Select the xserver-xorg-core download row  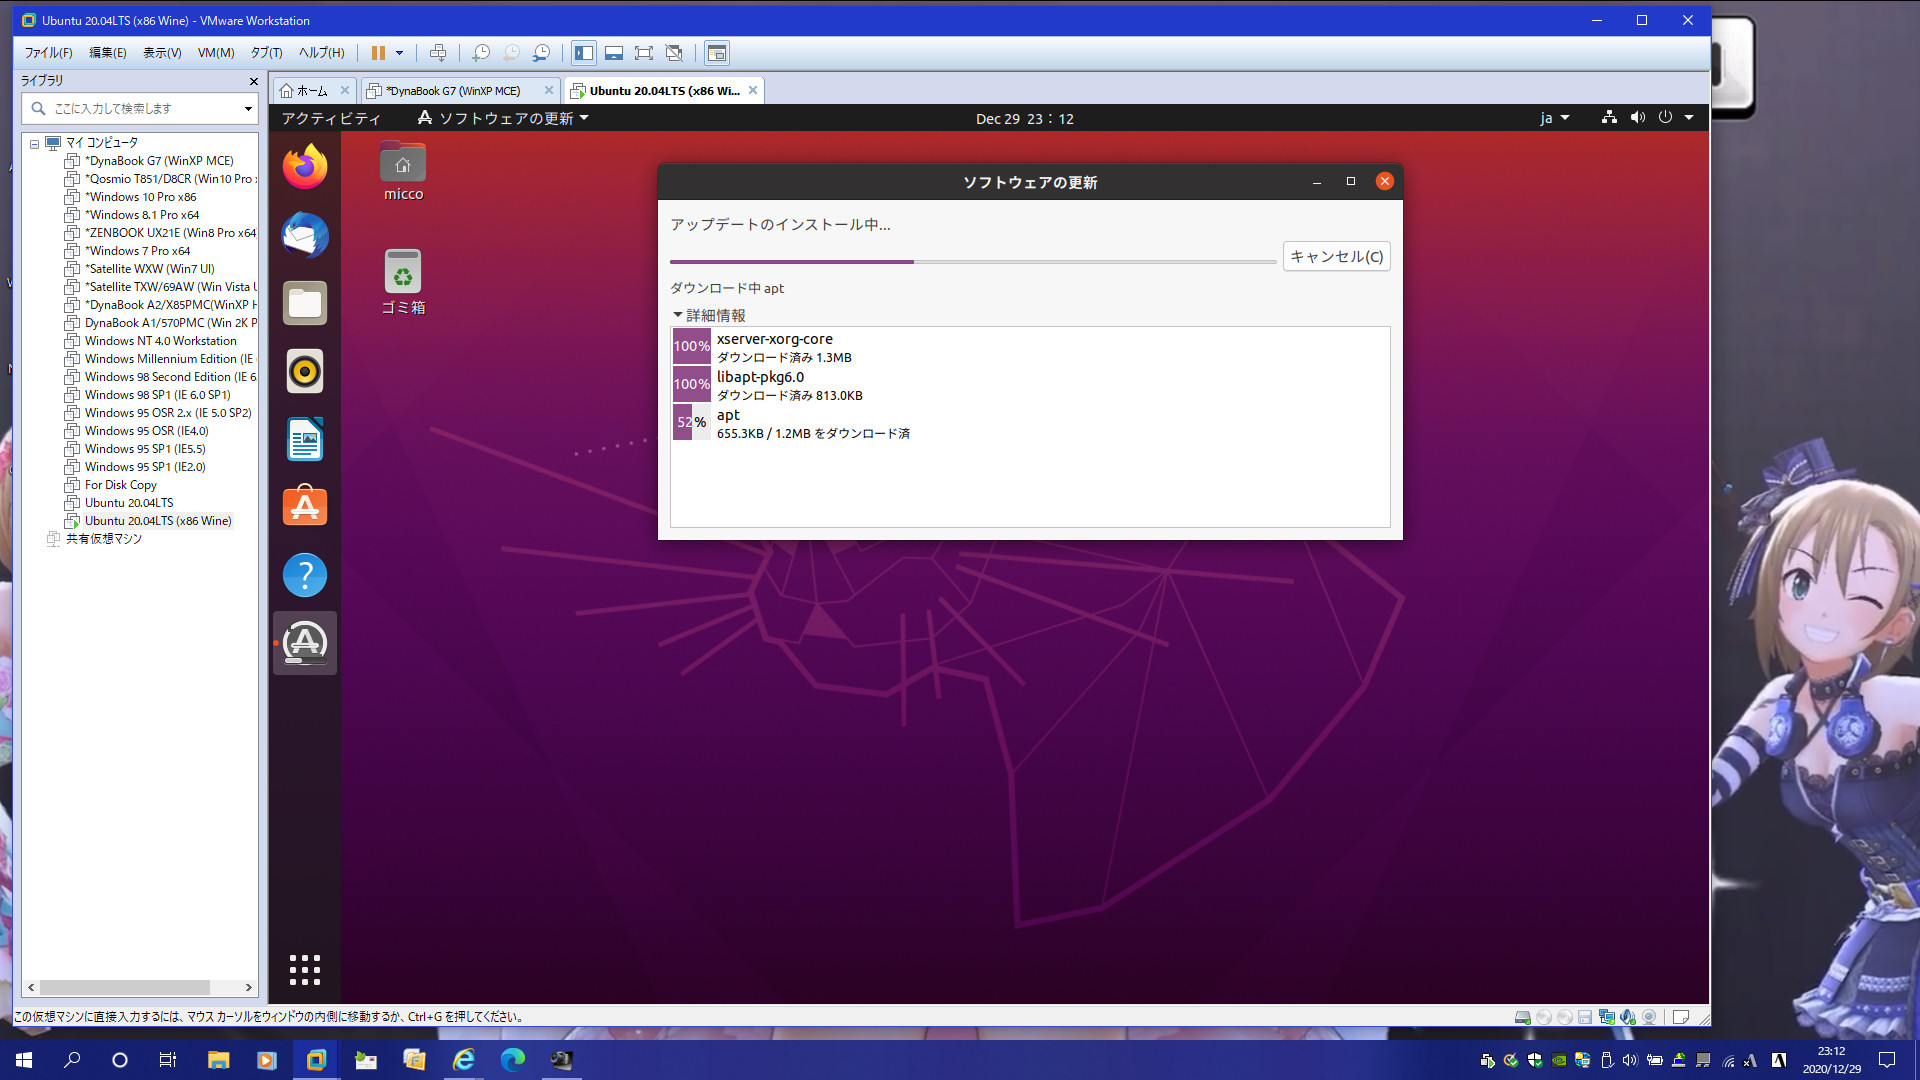[x=1030, y=347]
